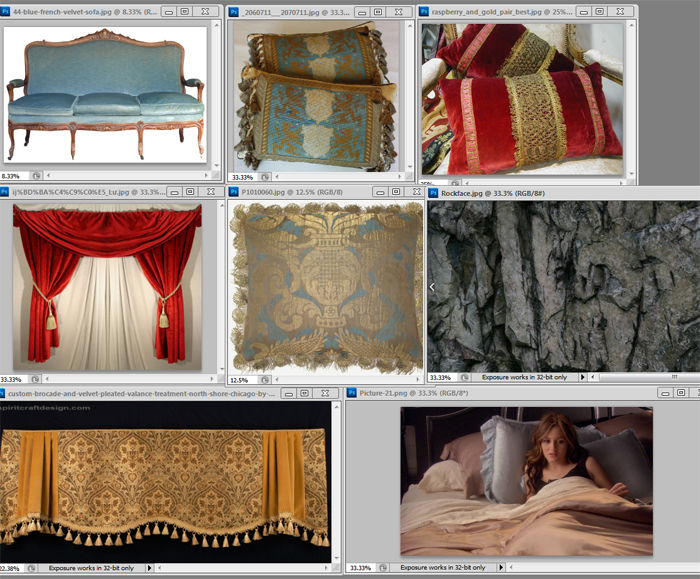
Task: Select the _Lu.jpg @ 33.3% title bar
Action: [x=112, y=192]
